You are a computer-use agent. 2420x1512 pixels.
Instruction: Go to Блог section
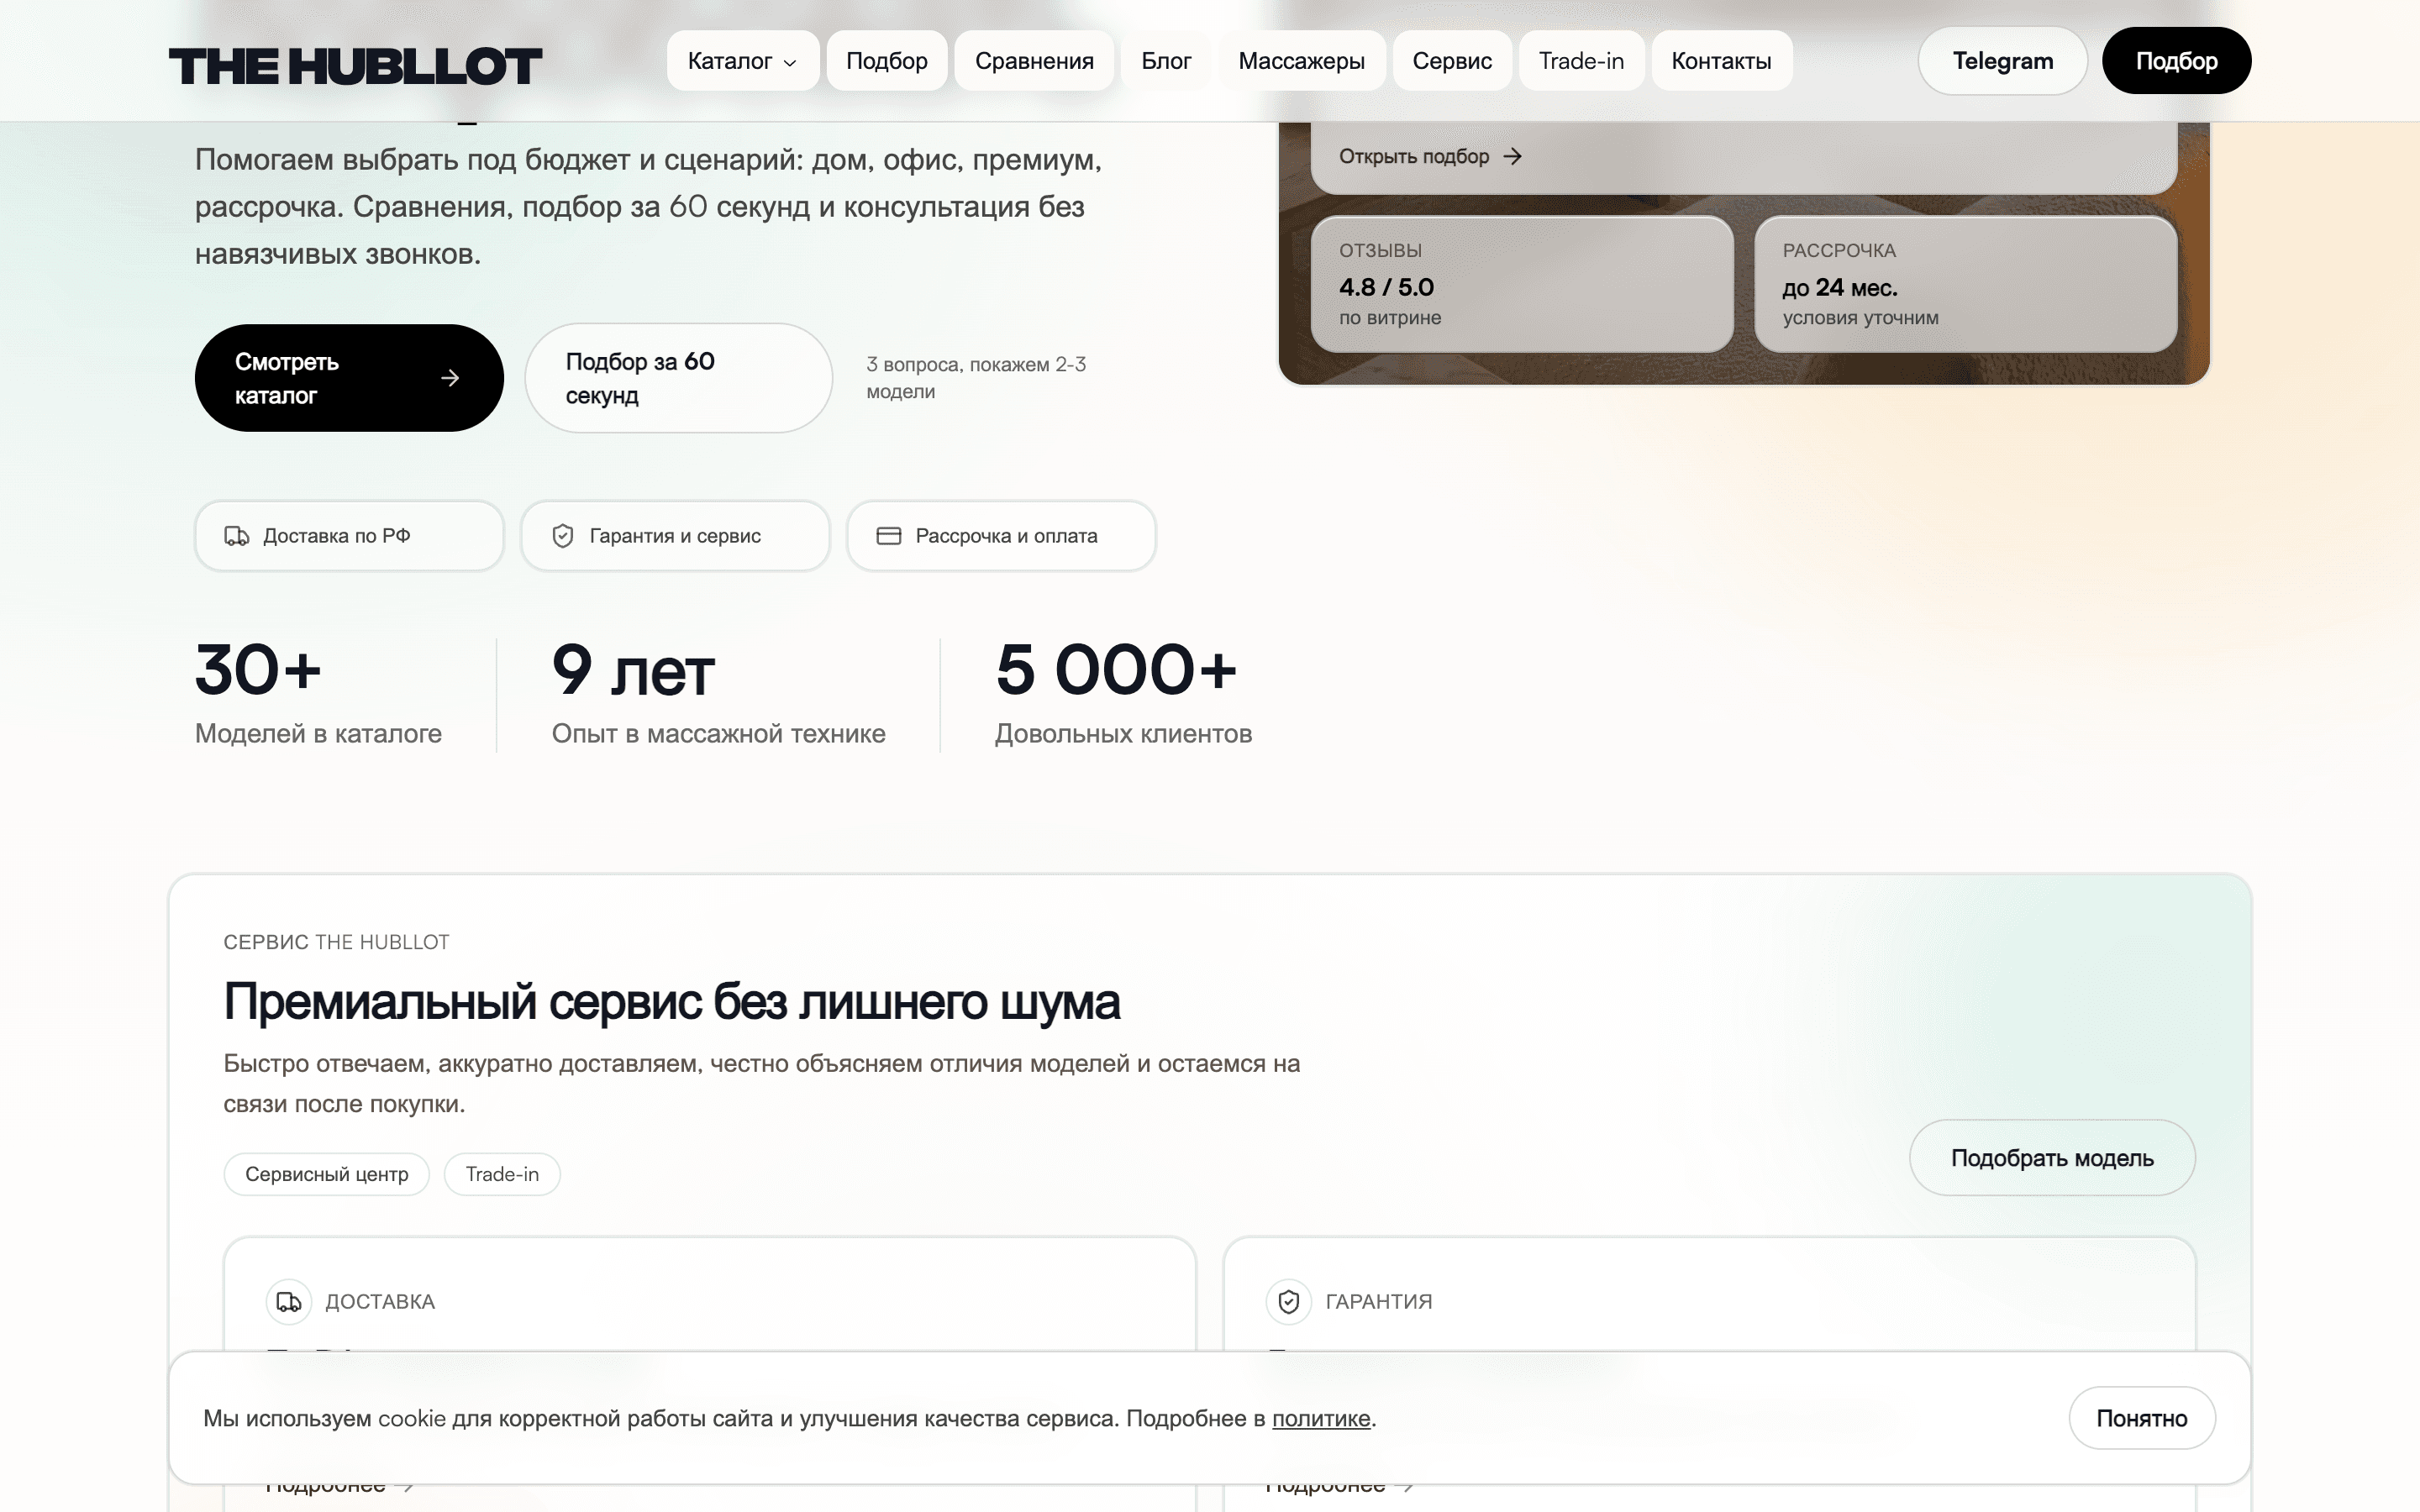[1166, 61]
